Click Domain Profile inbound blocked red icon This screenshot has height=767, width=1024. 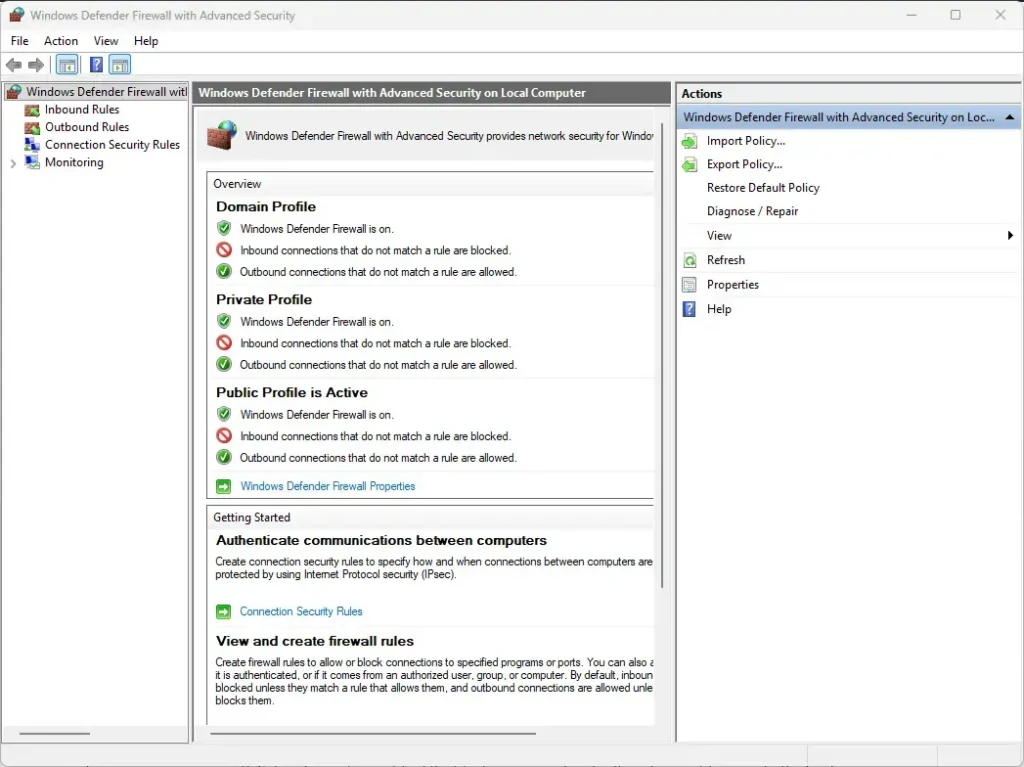click(x=224, y=250)
